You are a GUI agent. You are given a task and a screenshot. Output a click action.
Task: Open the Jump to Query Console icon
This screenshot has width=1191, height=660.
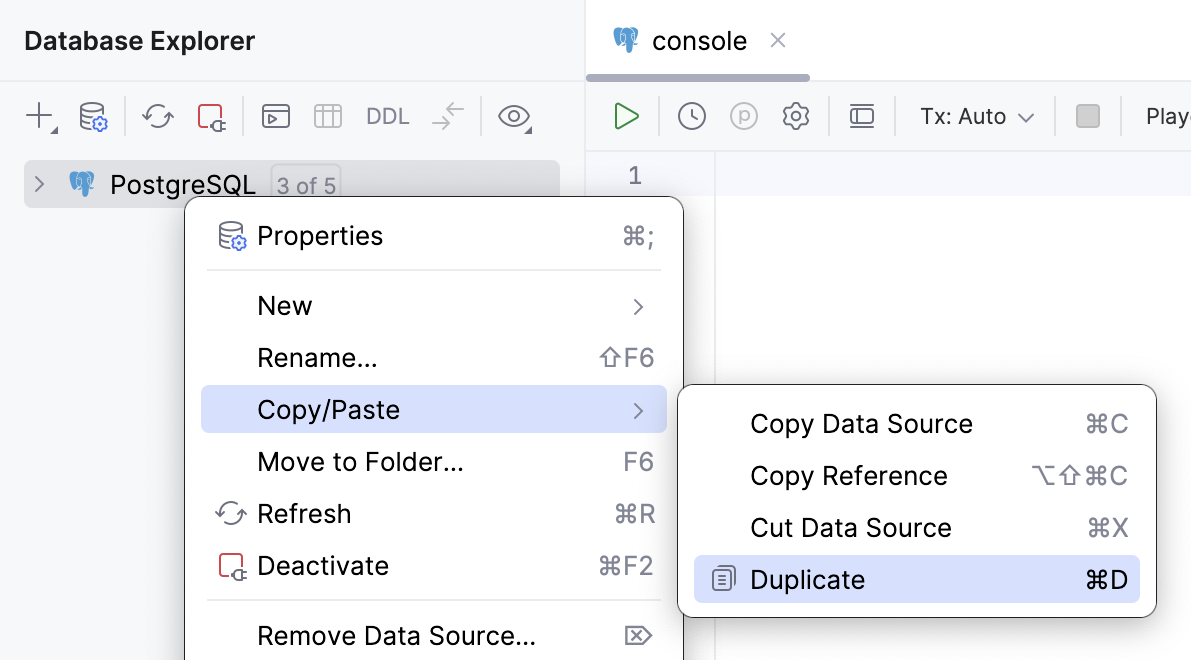coord(275,116)
